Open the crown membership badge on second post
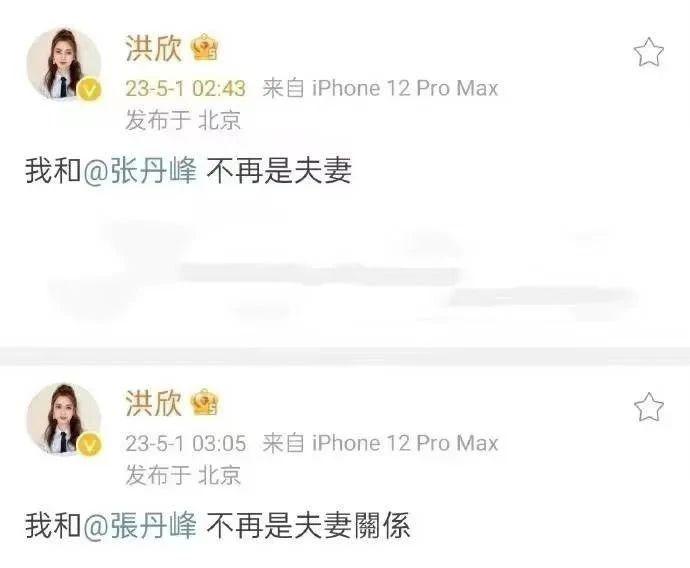 click(x=205, y=402)
